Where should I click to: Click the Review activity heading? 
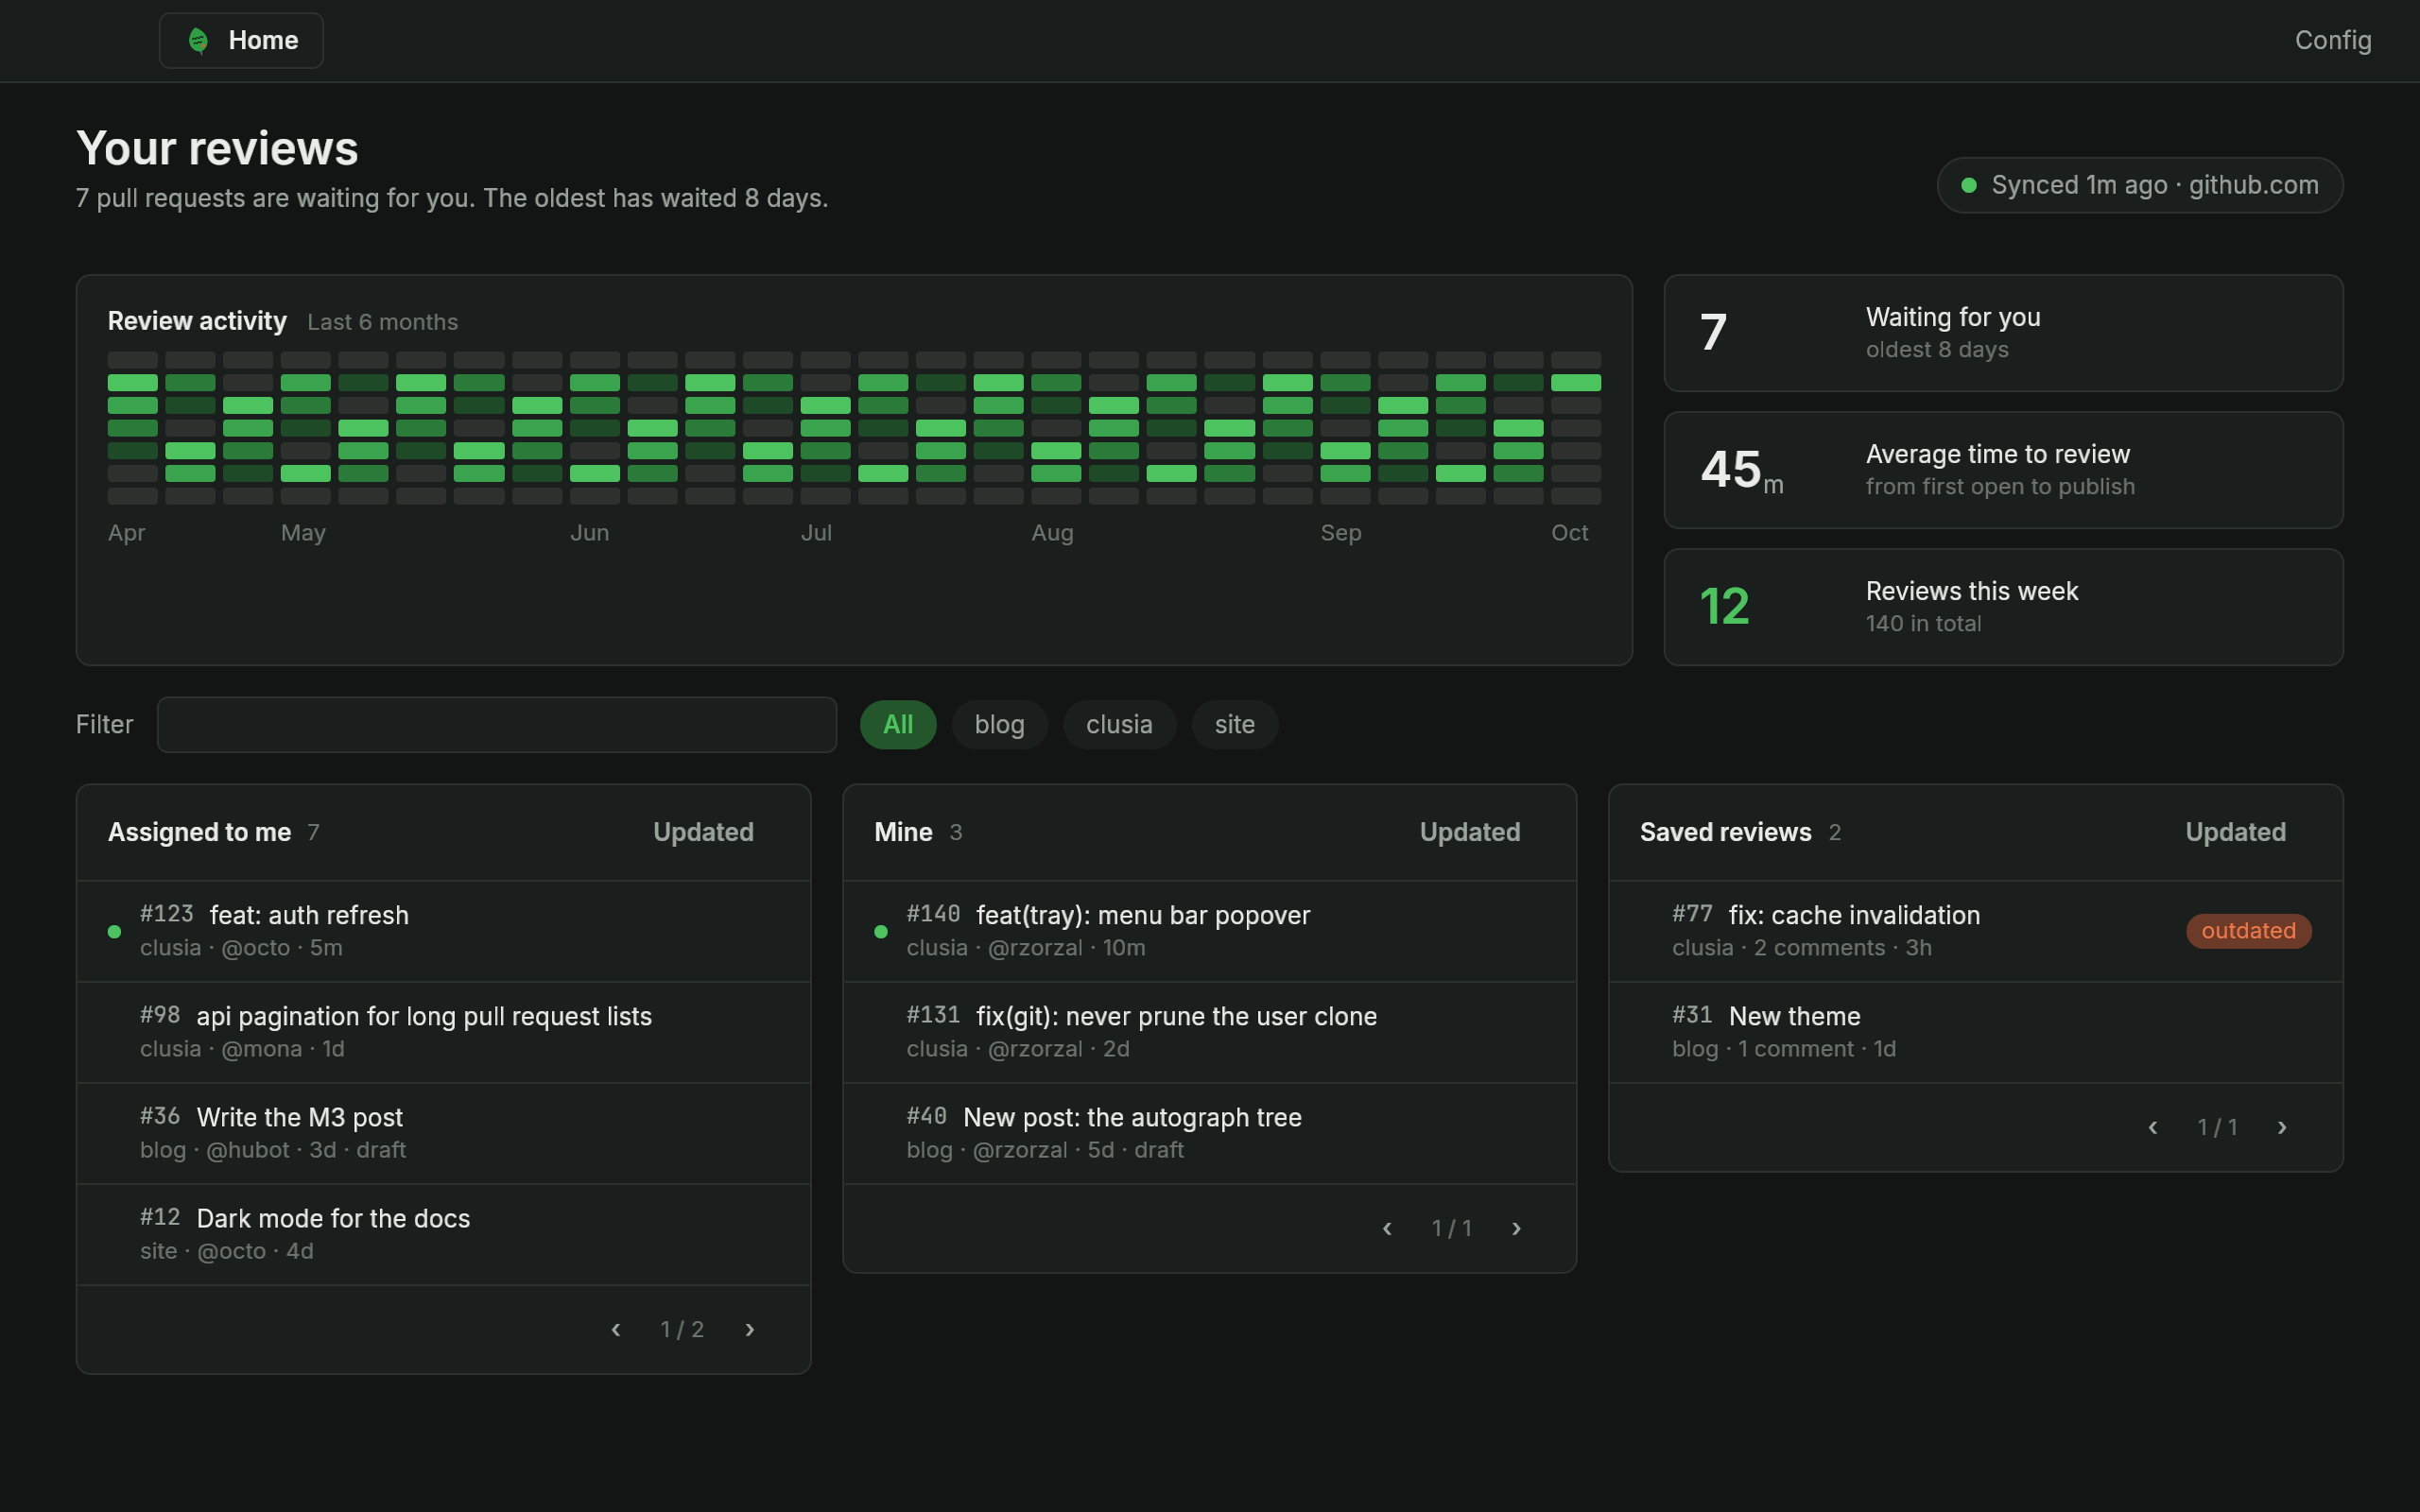coord(197,321)
